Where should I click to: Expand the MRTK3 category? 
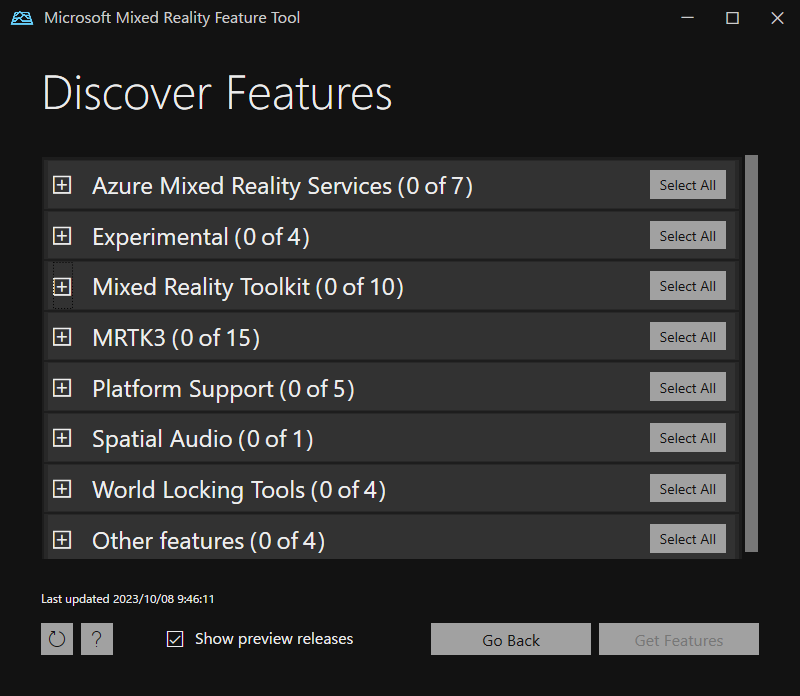(62, 337)
